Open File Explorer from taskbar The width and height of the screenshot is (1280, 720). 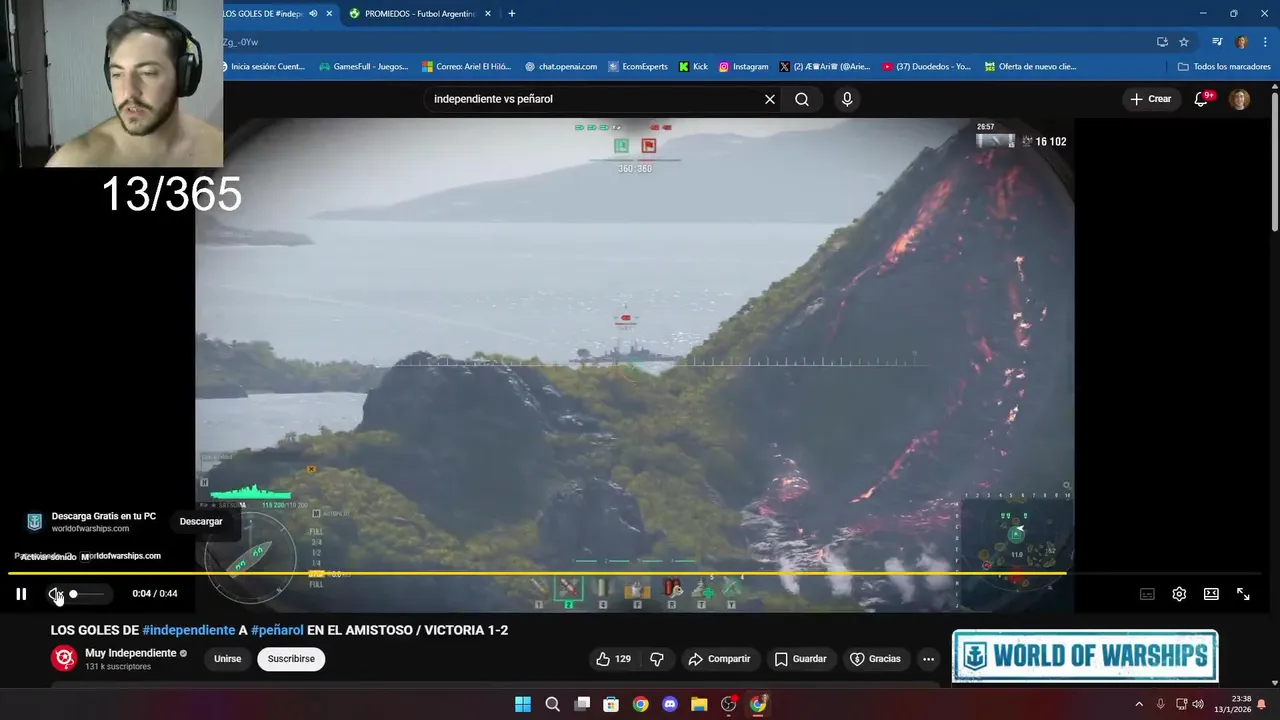[x=699, y=704]
